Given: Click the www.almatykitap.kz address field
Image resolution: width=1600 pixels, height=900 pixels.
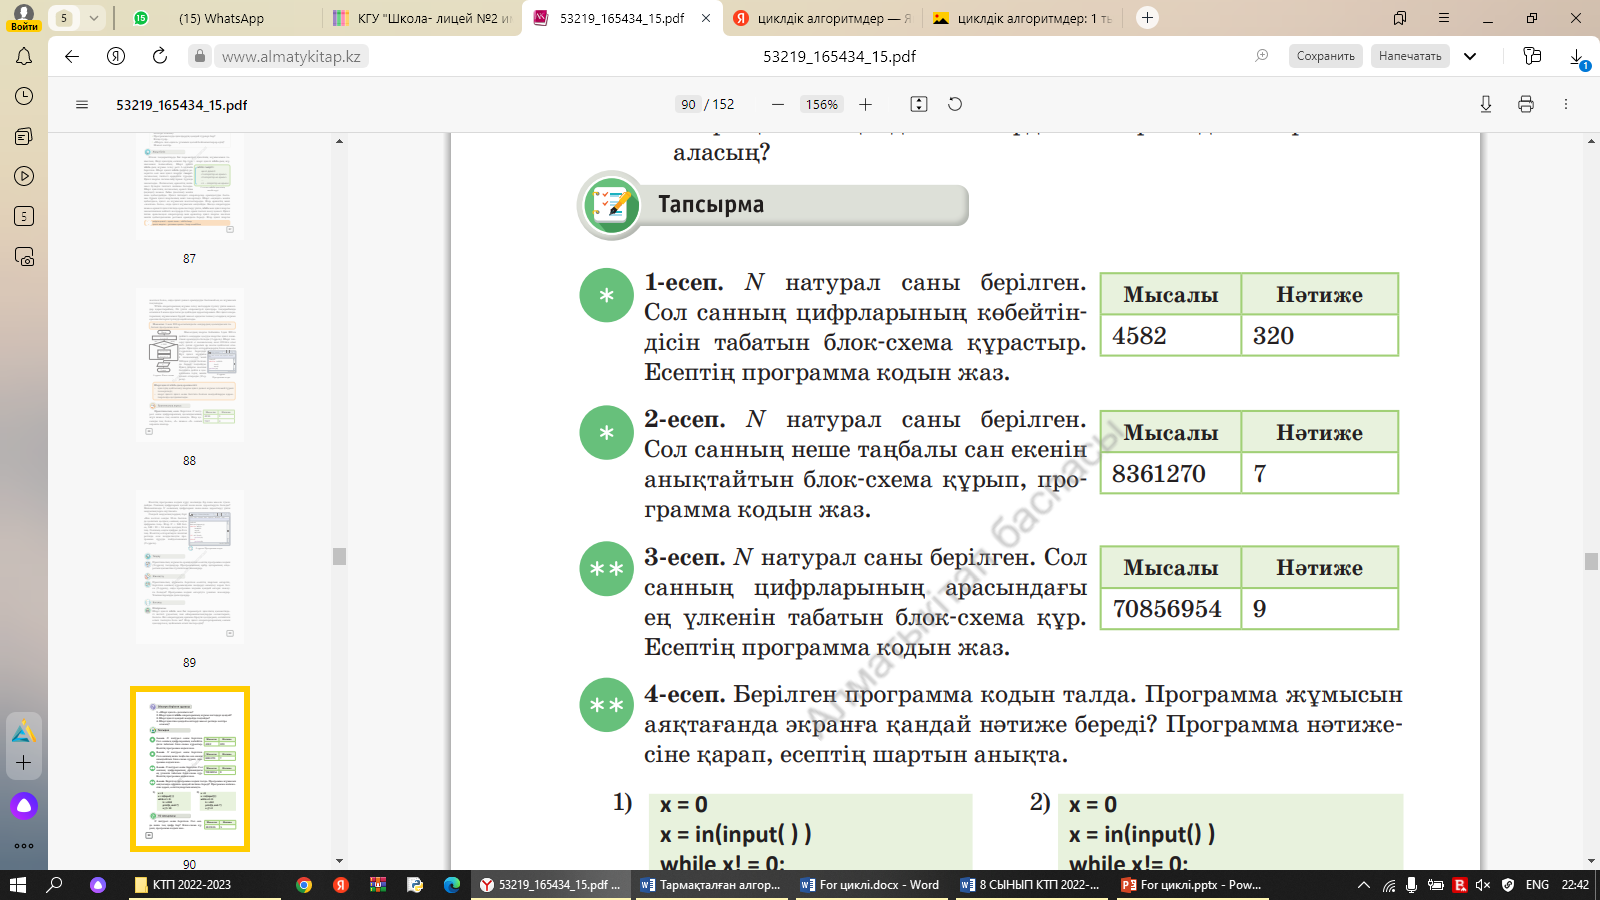Looking at the screenshot, I should [291, 56].
